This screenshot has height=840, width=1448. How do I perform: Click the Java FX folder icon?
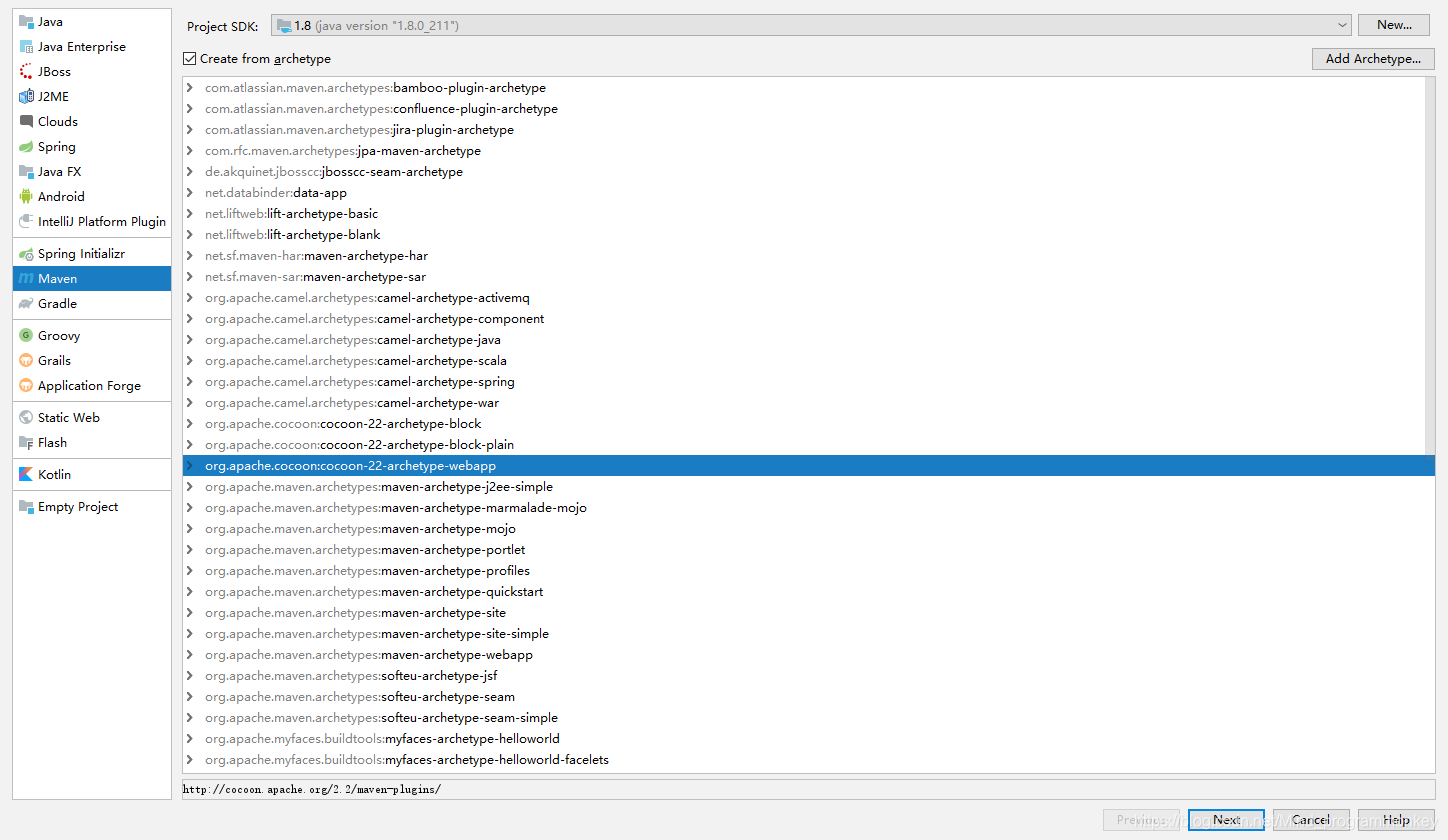tap(26, 171)
